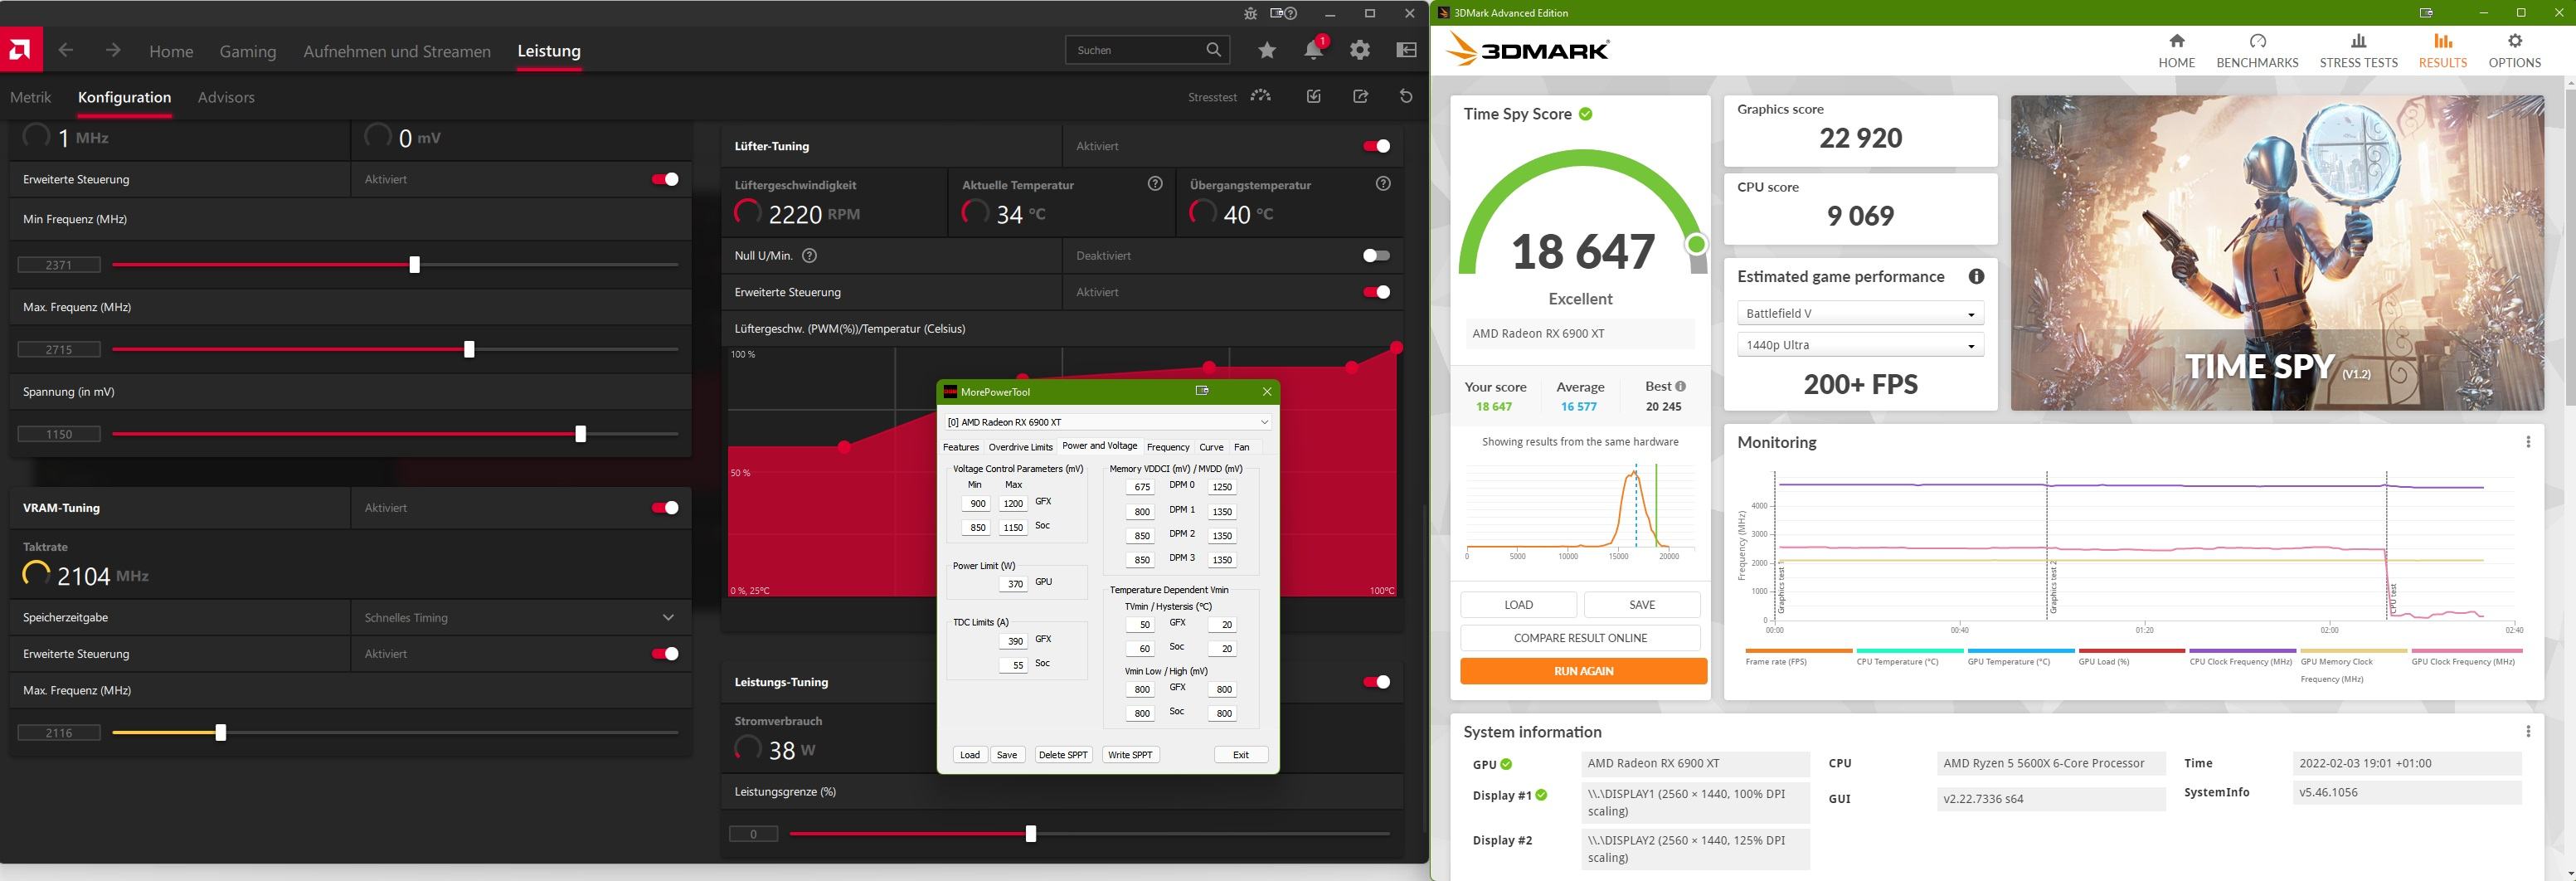2576x881 pixels.
Task: Open the Fan tab in MorePowerTool
Action: pos(1241,447)
